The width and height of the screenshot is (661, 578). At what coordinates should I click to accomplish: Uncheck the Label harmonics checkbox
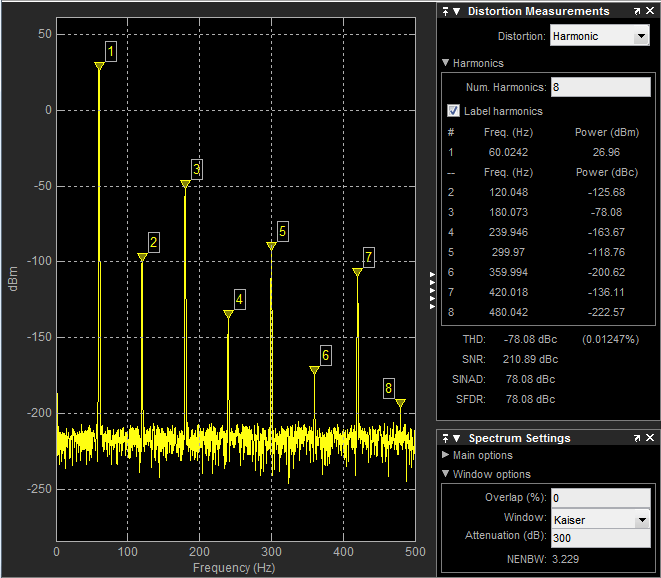coord(454,111)
